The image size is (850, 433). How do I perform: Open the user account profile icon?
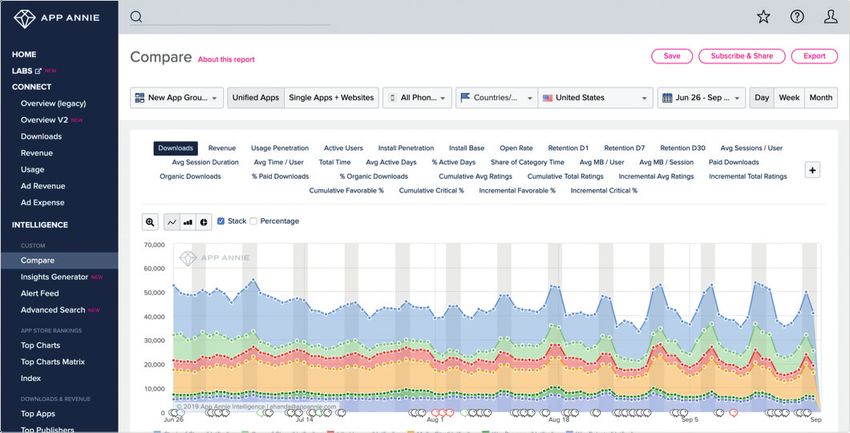[x=830, y=17]
